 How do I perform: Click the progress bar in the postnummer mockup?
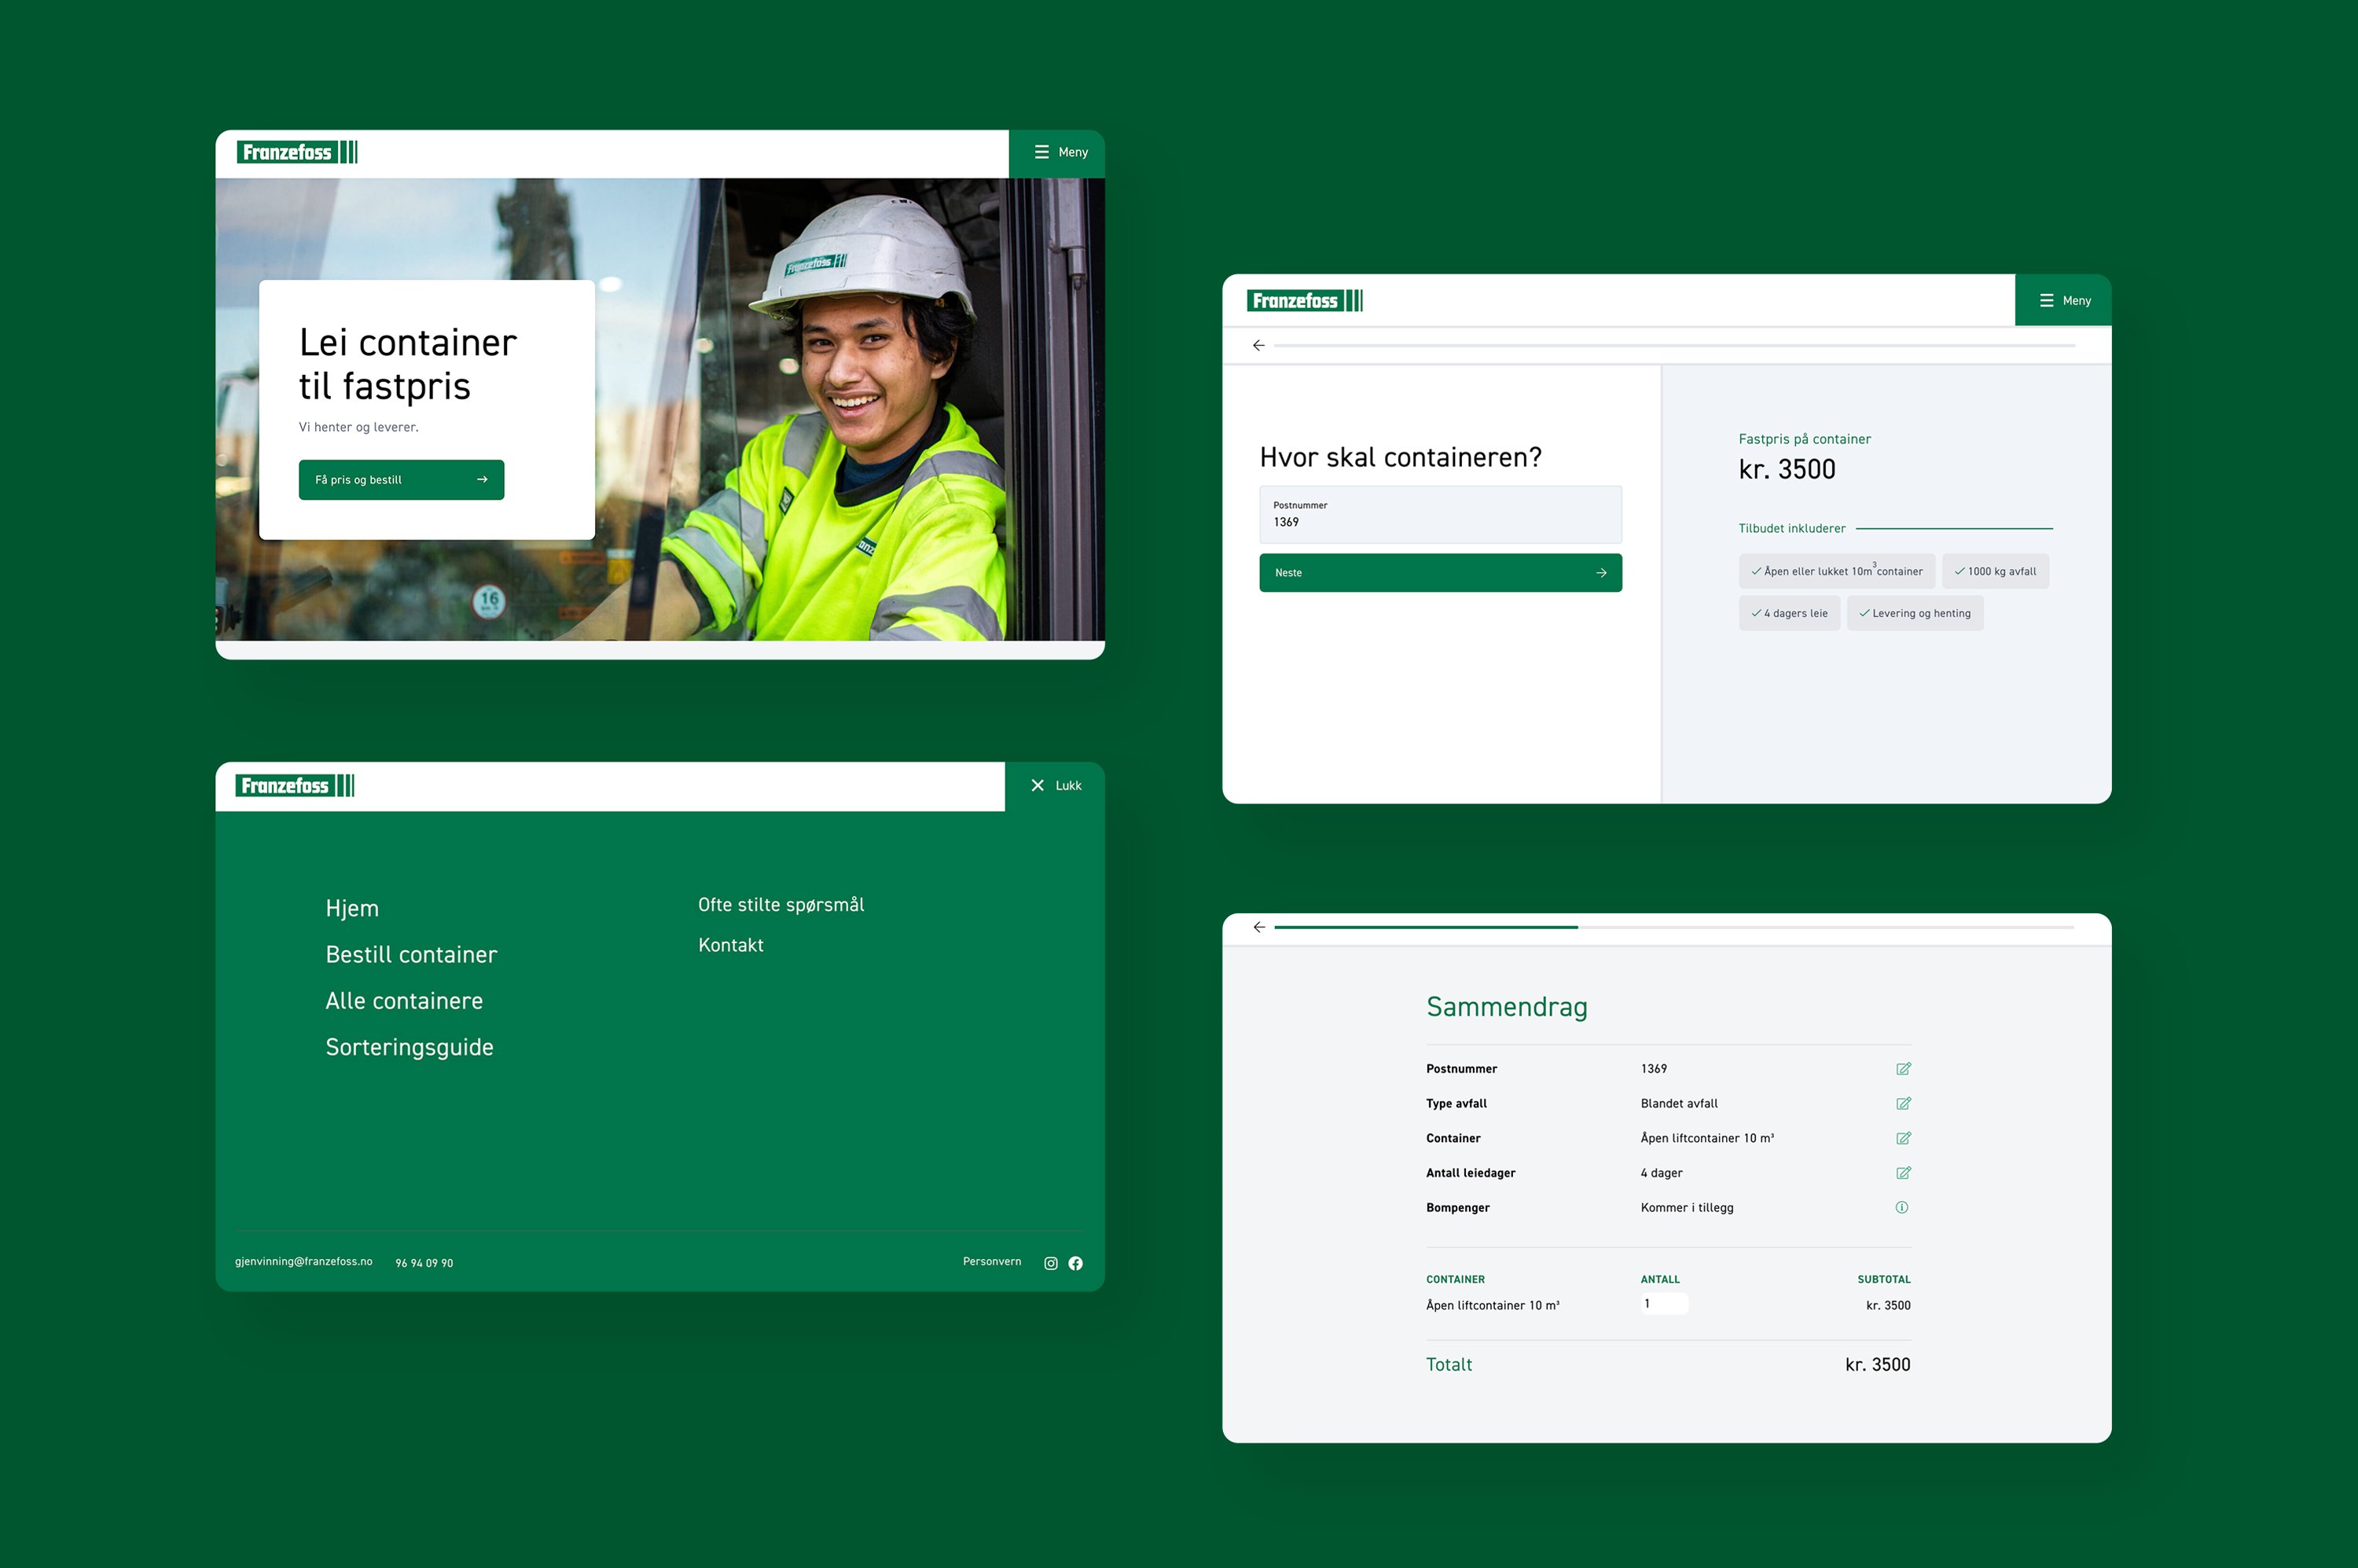[1674, 345]
